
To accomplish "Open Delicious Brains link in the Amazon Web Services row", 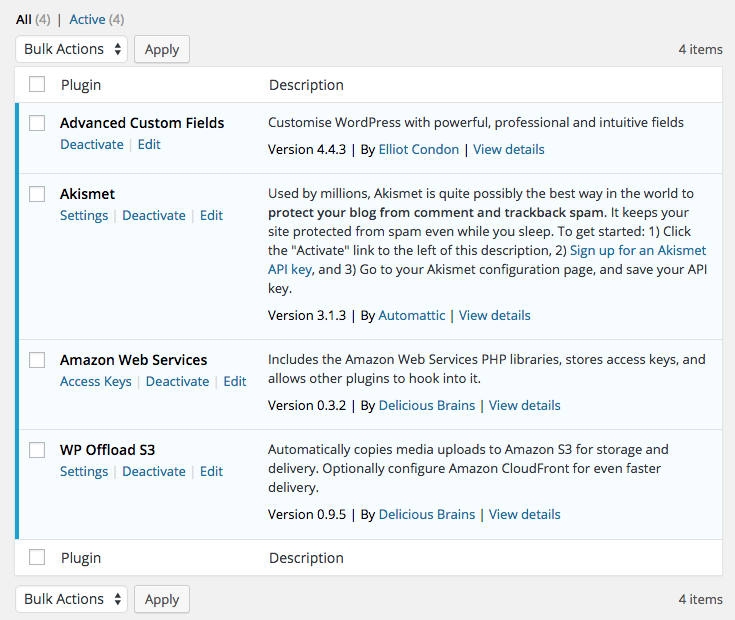I will click(427, 405).
